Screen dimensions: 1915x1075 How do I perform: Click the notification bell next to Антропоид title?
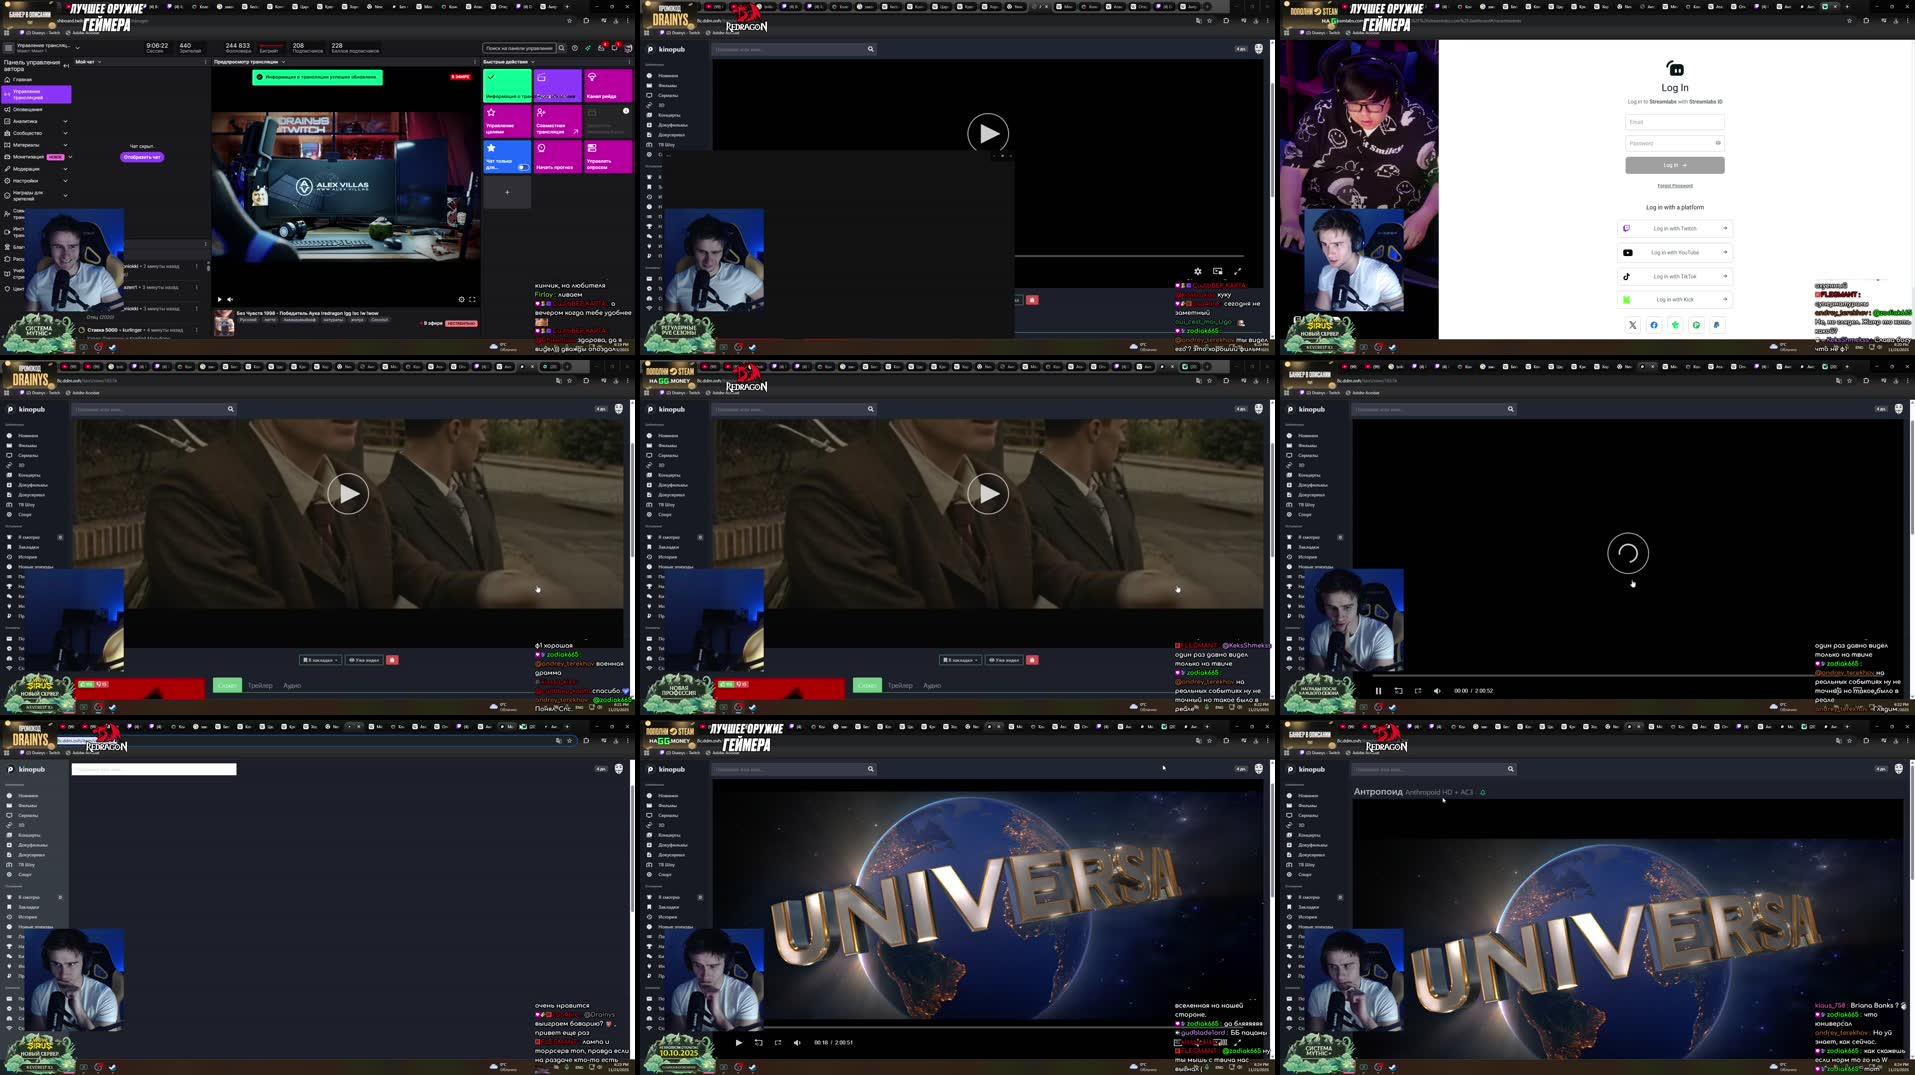1483,792
